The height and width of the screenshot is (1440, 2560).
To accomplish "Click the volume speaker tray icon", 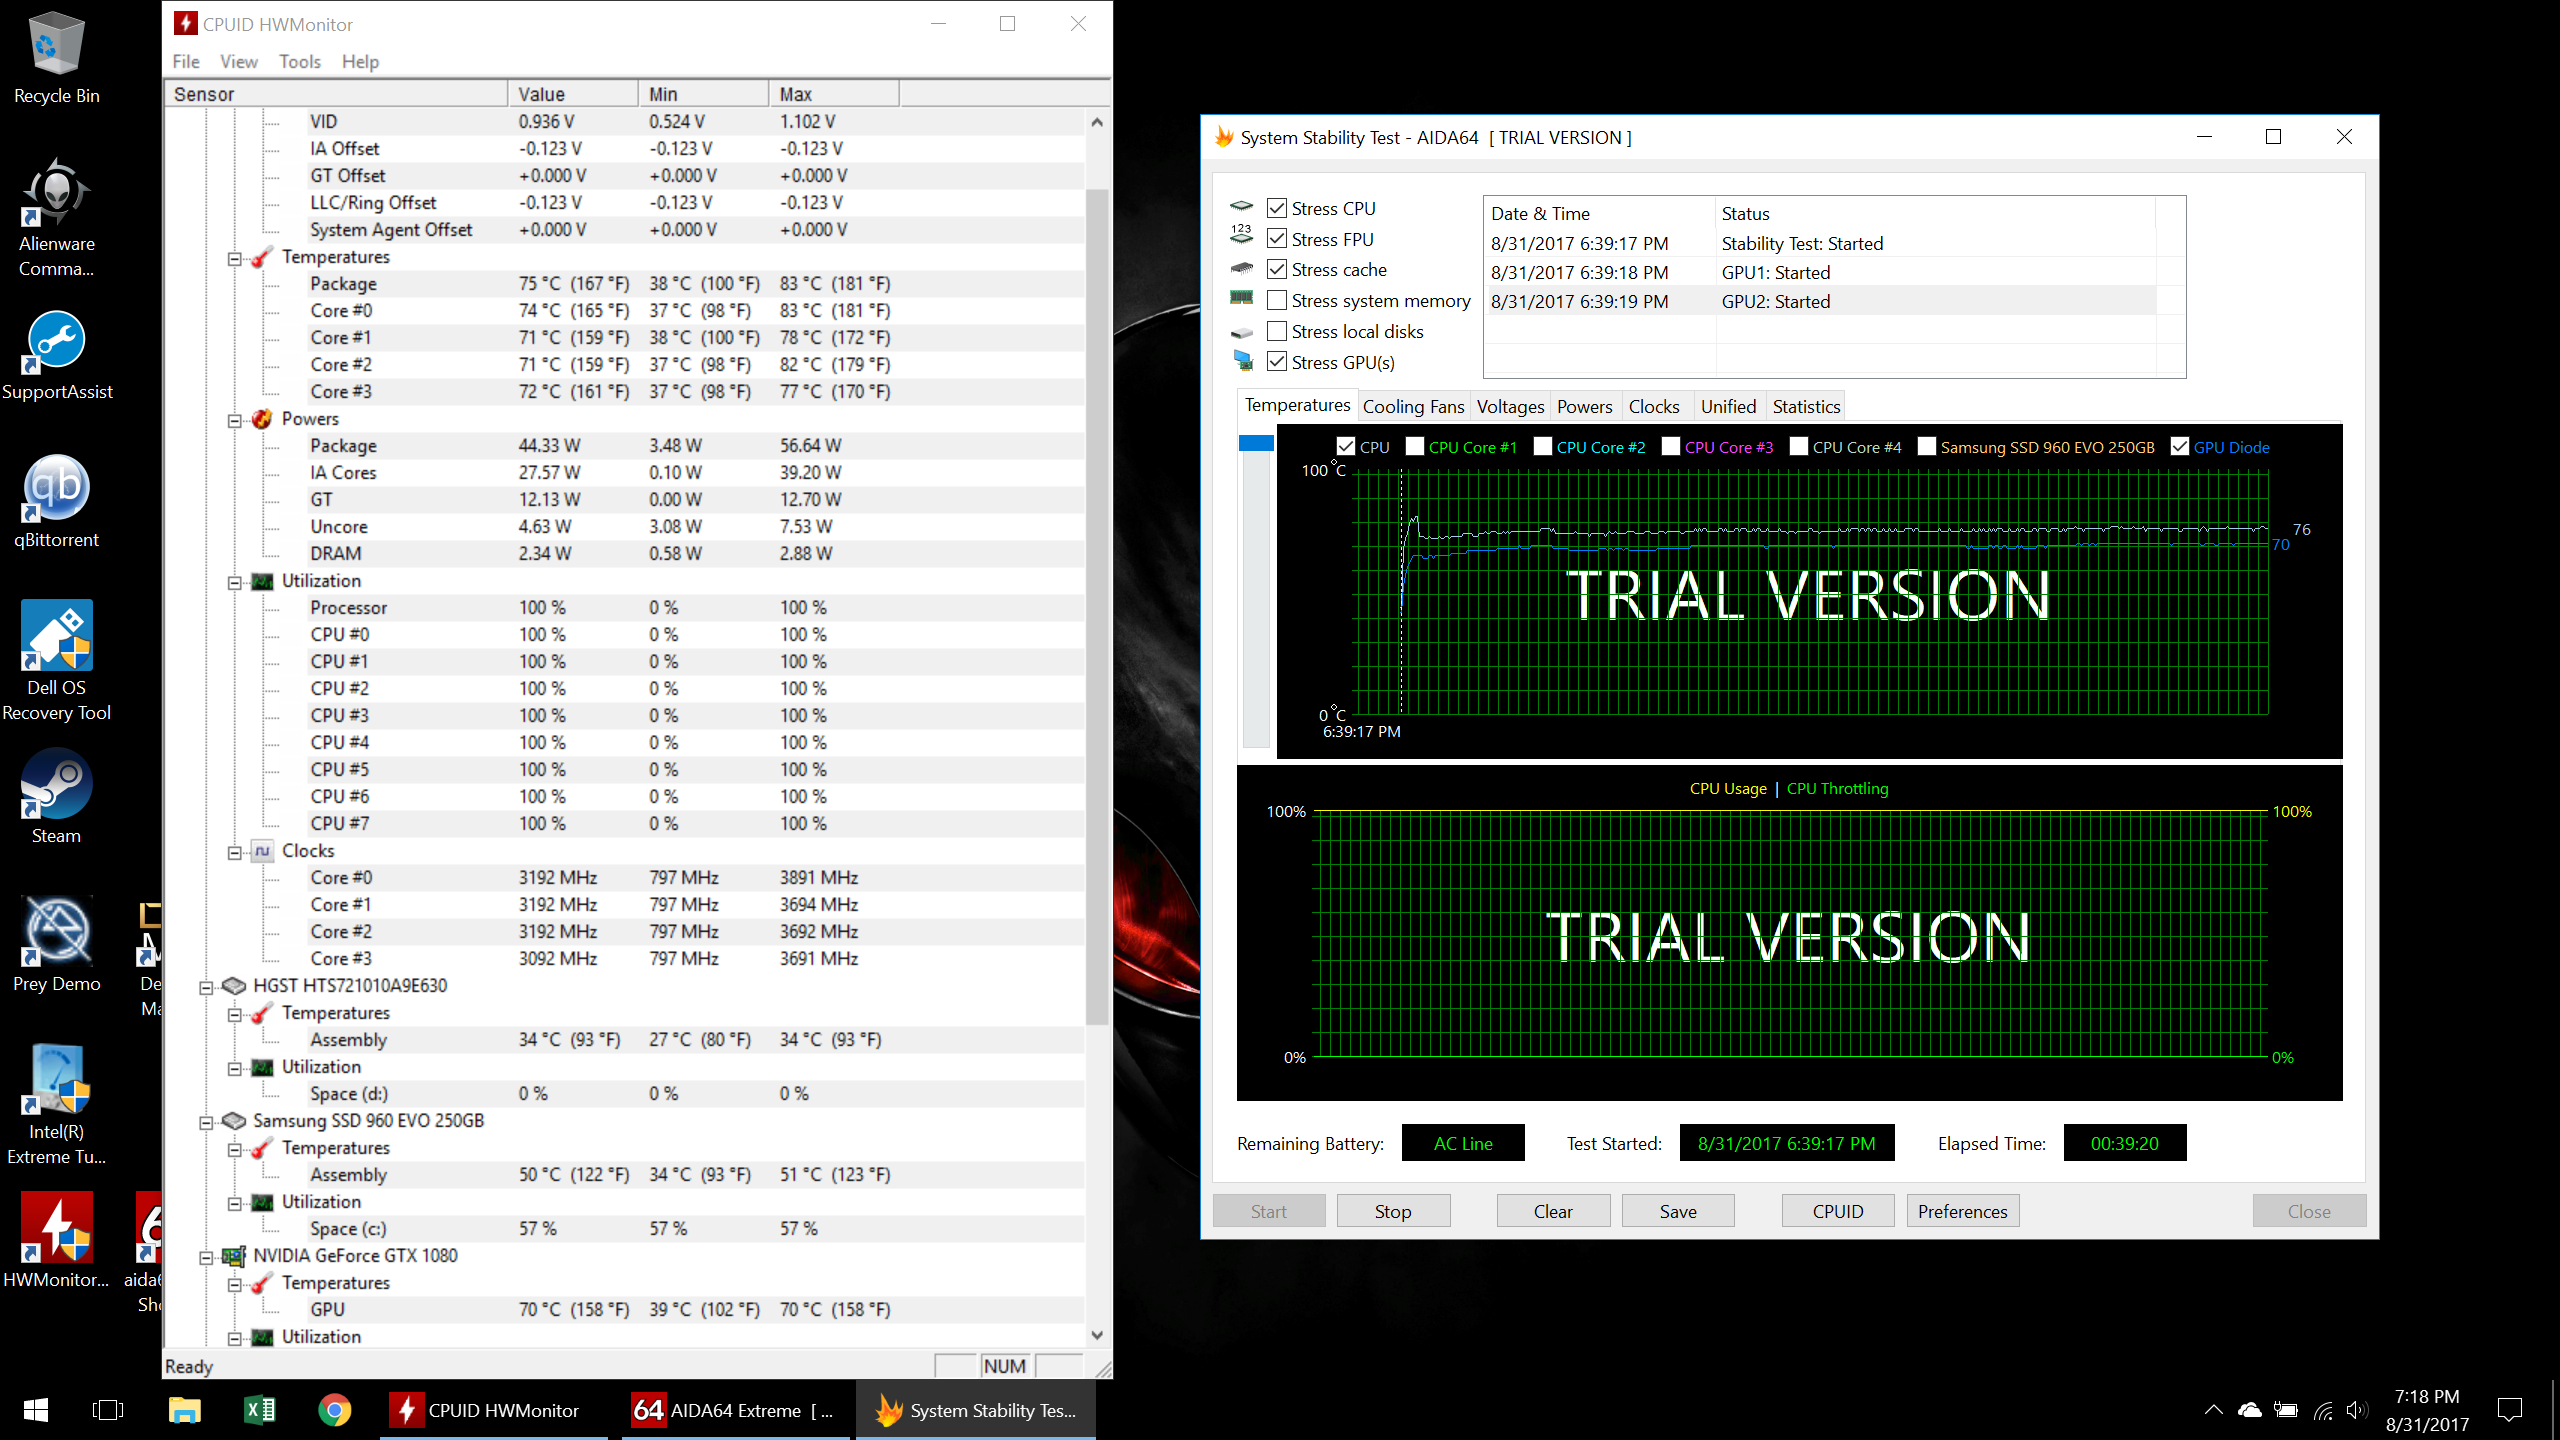I will [x=2356, y=1410].
